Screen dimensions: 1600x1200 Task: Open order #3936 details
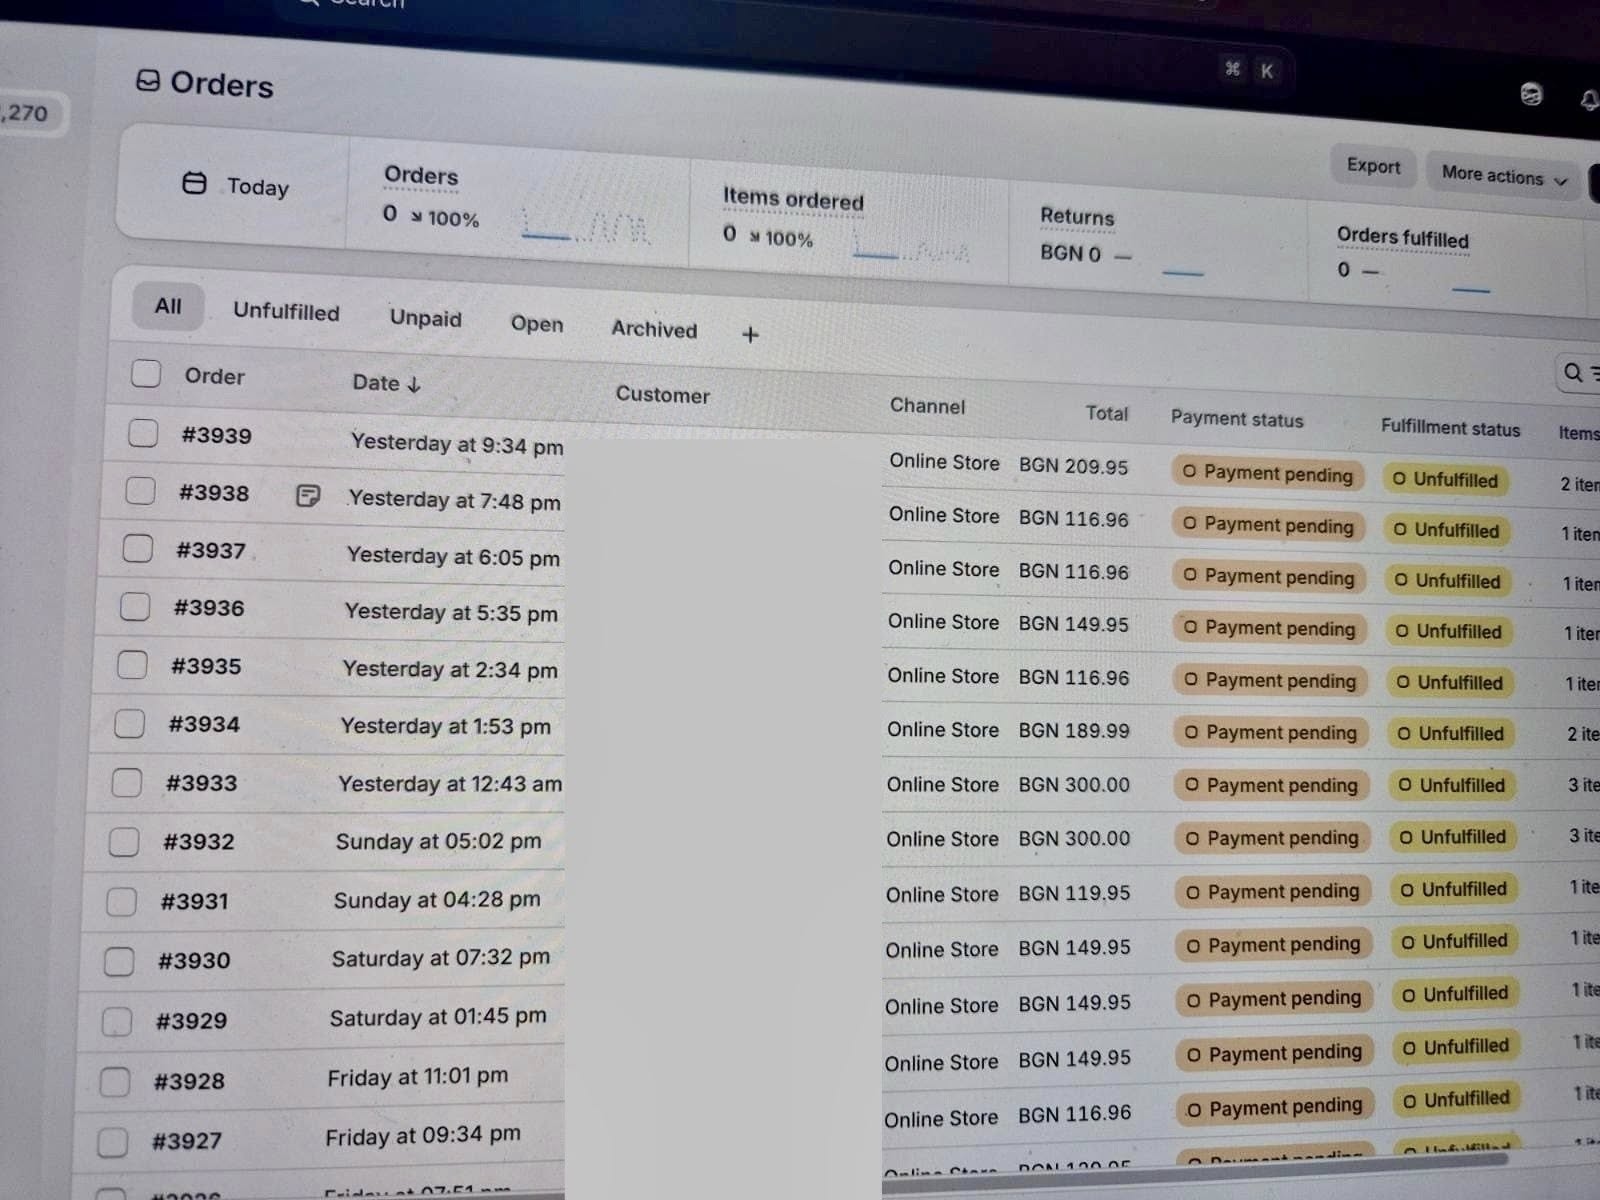pyautogui.click(x=209, y=608)
